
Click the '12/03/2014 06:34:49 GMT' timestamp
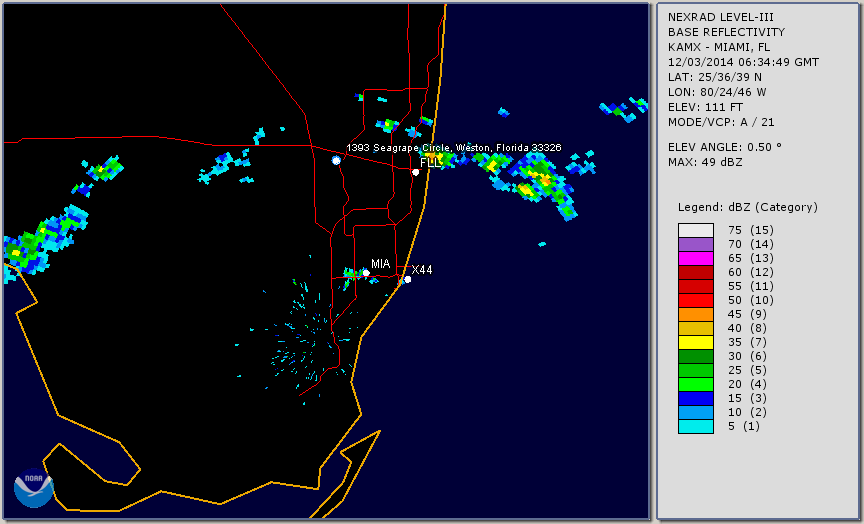(x=743, y=62)
